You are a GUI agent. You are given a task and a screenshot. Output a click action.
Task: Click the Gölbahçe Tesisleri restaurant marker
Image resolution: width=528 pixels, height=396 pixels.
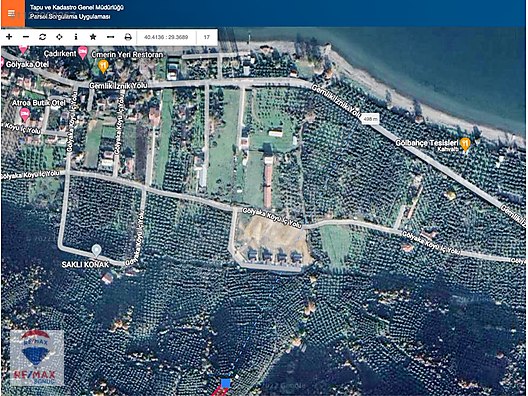pyautogui.click(x=465, y=144)
